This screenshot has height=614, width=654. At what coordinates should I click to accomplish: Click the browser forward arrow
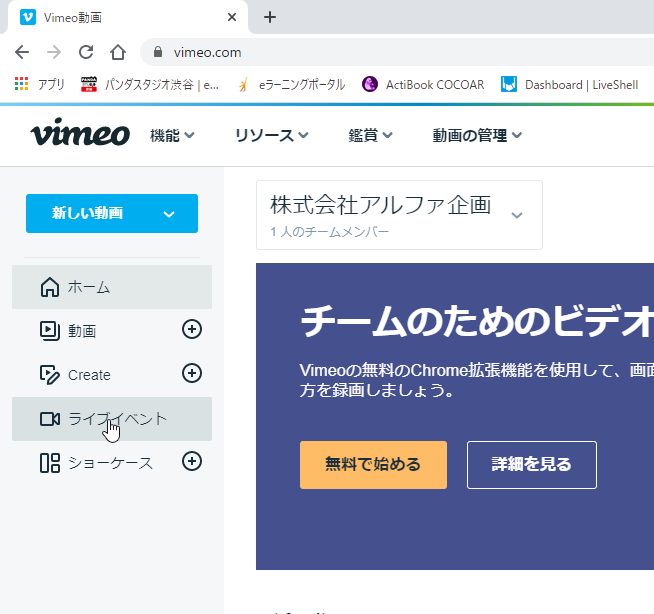pyautogui.click(x=54, y=52)
